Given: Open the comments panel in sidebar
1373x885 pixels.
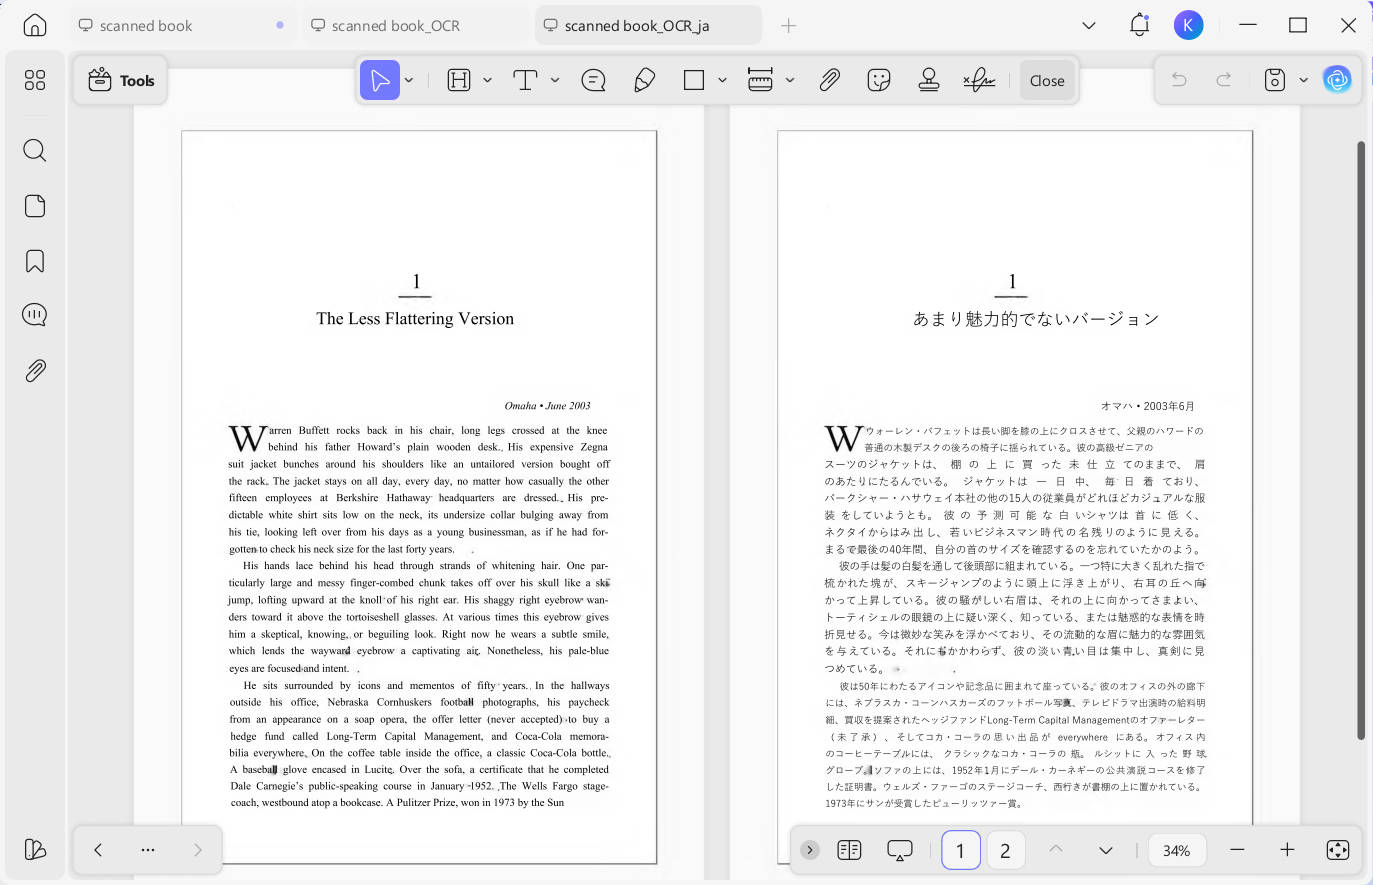Looking at the screenshot, I should [35, 315].
